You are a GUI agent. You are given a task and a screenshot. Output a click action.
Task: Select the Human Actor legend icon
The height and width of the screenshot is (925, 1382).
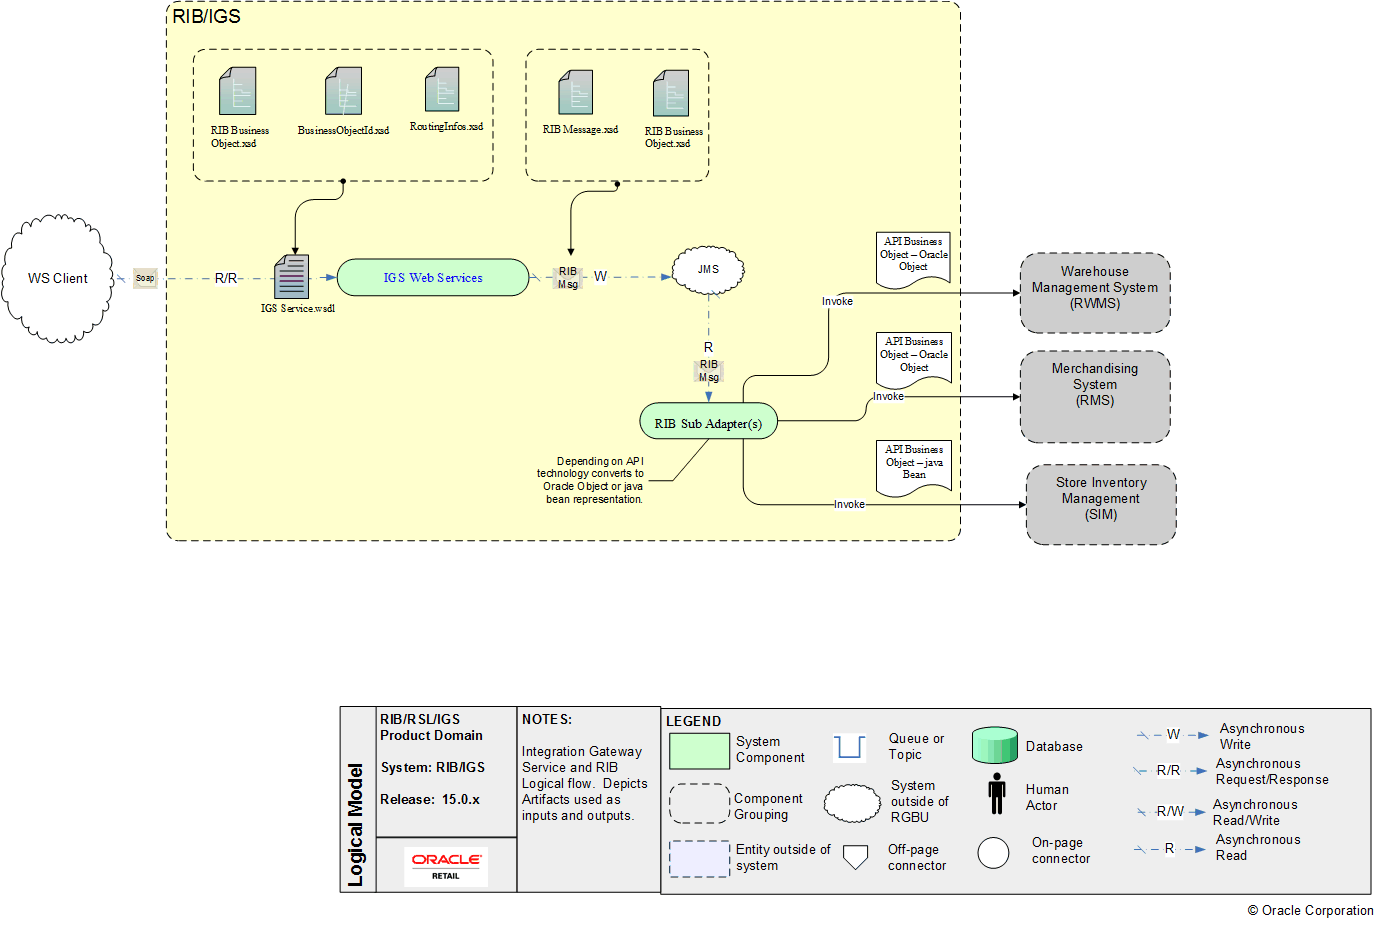tap(997, 793)
